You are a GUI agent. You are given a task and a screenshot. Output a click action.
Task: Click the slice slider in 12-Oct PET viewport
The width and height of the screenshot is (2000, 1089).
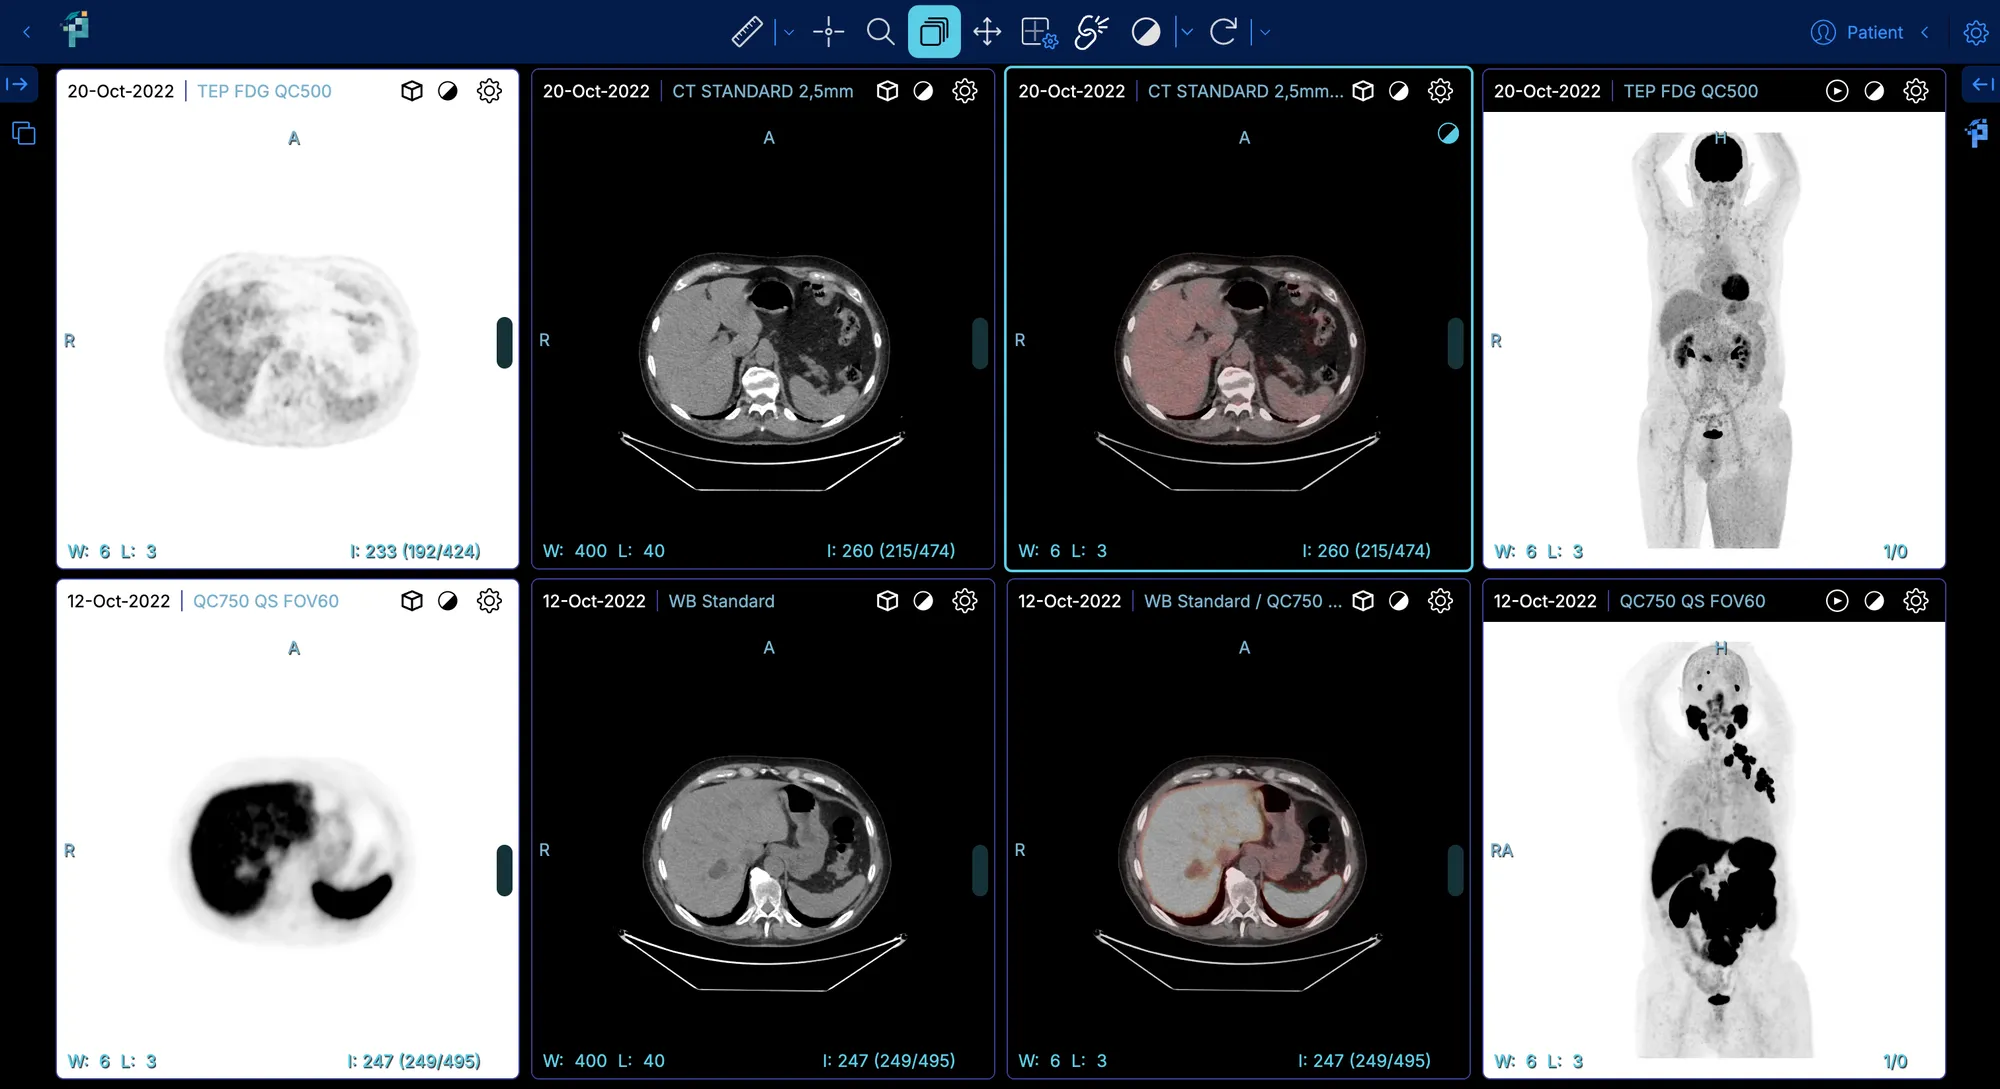tap(504, 870)
